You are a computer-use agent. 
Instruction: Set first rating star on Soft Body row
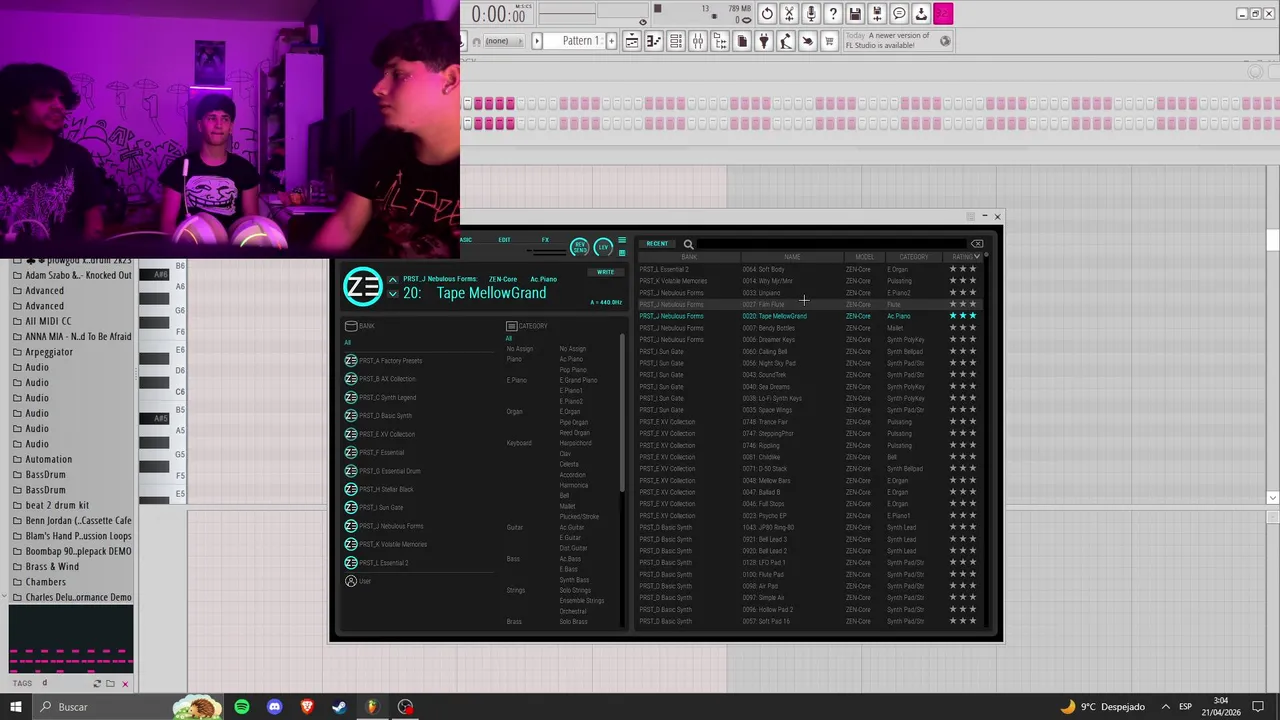(x=953, y=269)
